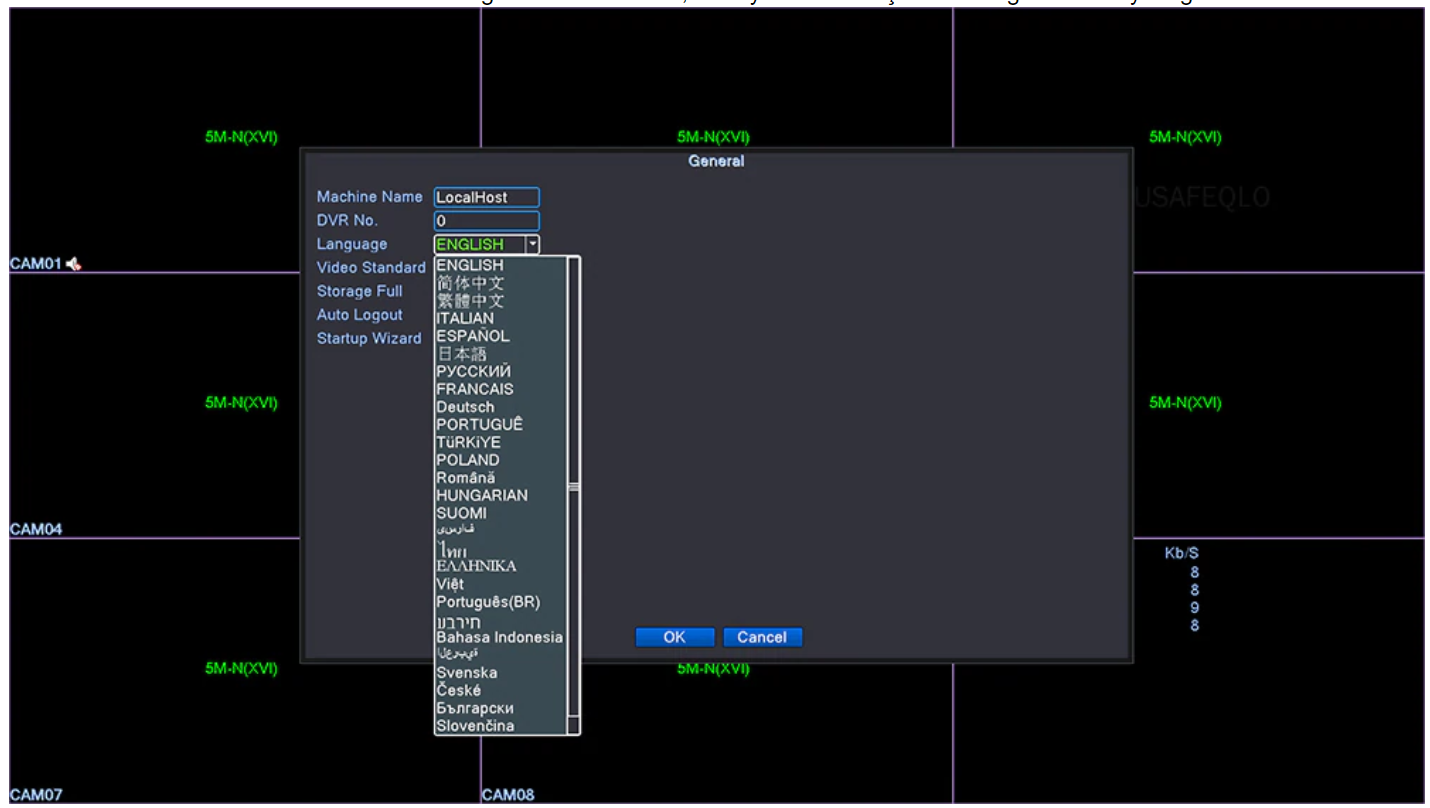Choose Deutsch language option

pyautogui.click(x=465, y=407)
